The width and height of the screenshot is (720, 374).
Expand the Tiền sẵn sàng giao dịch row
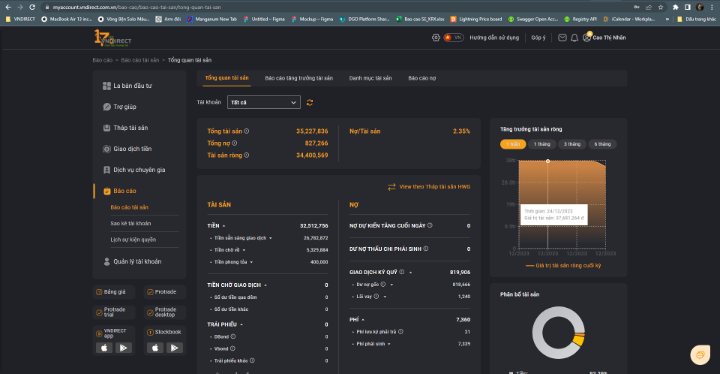pyautogui.click(x=270, y=238)
